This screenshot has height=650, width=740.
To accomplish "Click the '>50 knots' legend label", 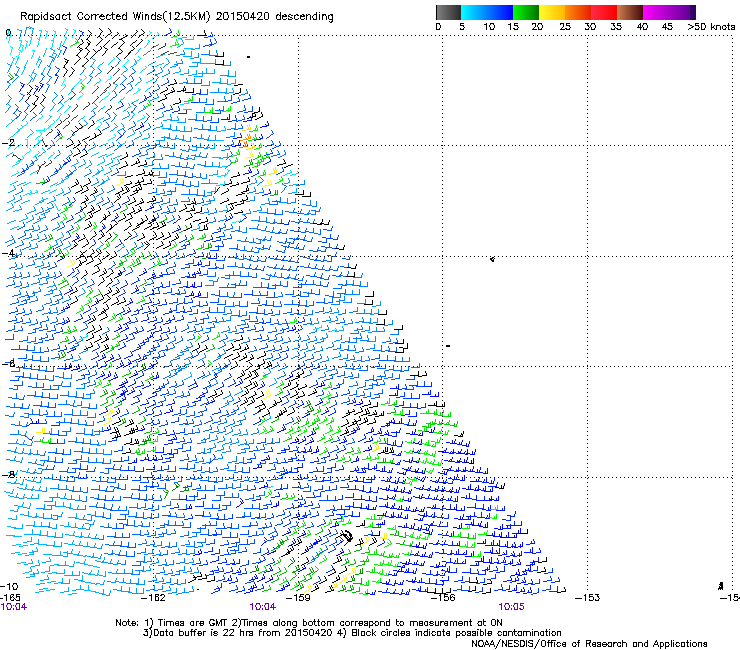I will click(711, 27).
